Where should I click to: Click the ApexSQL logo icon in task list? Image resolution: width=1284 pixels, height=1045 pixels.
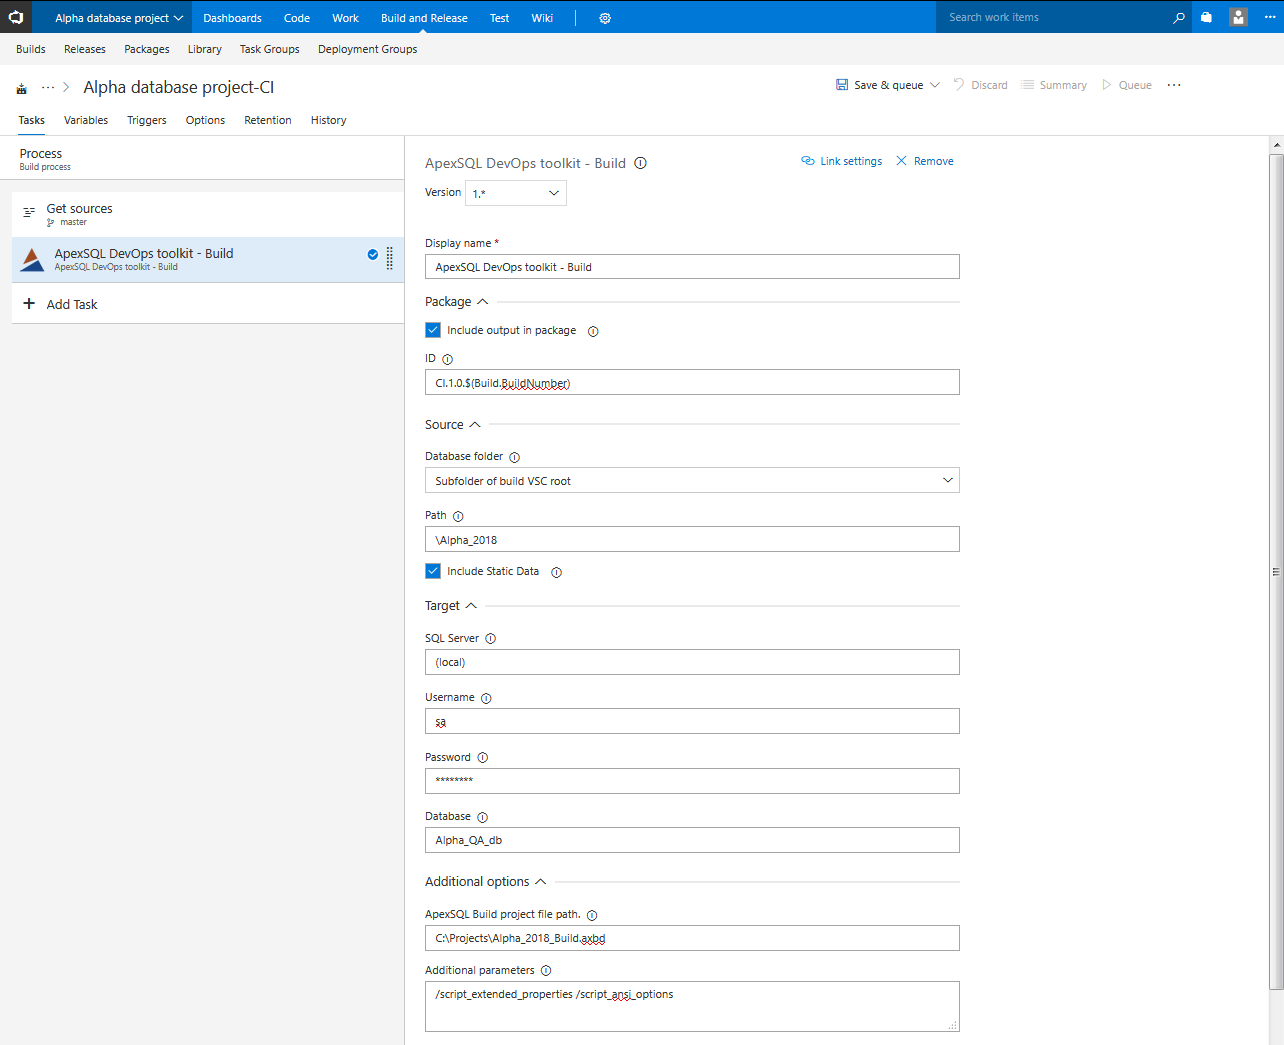[x=33, y=260]
